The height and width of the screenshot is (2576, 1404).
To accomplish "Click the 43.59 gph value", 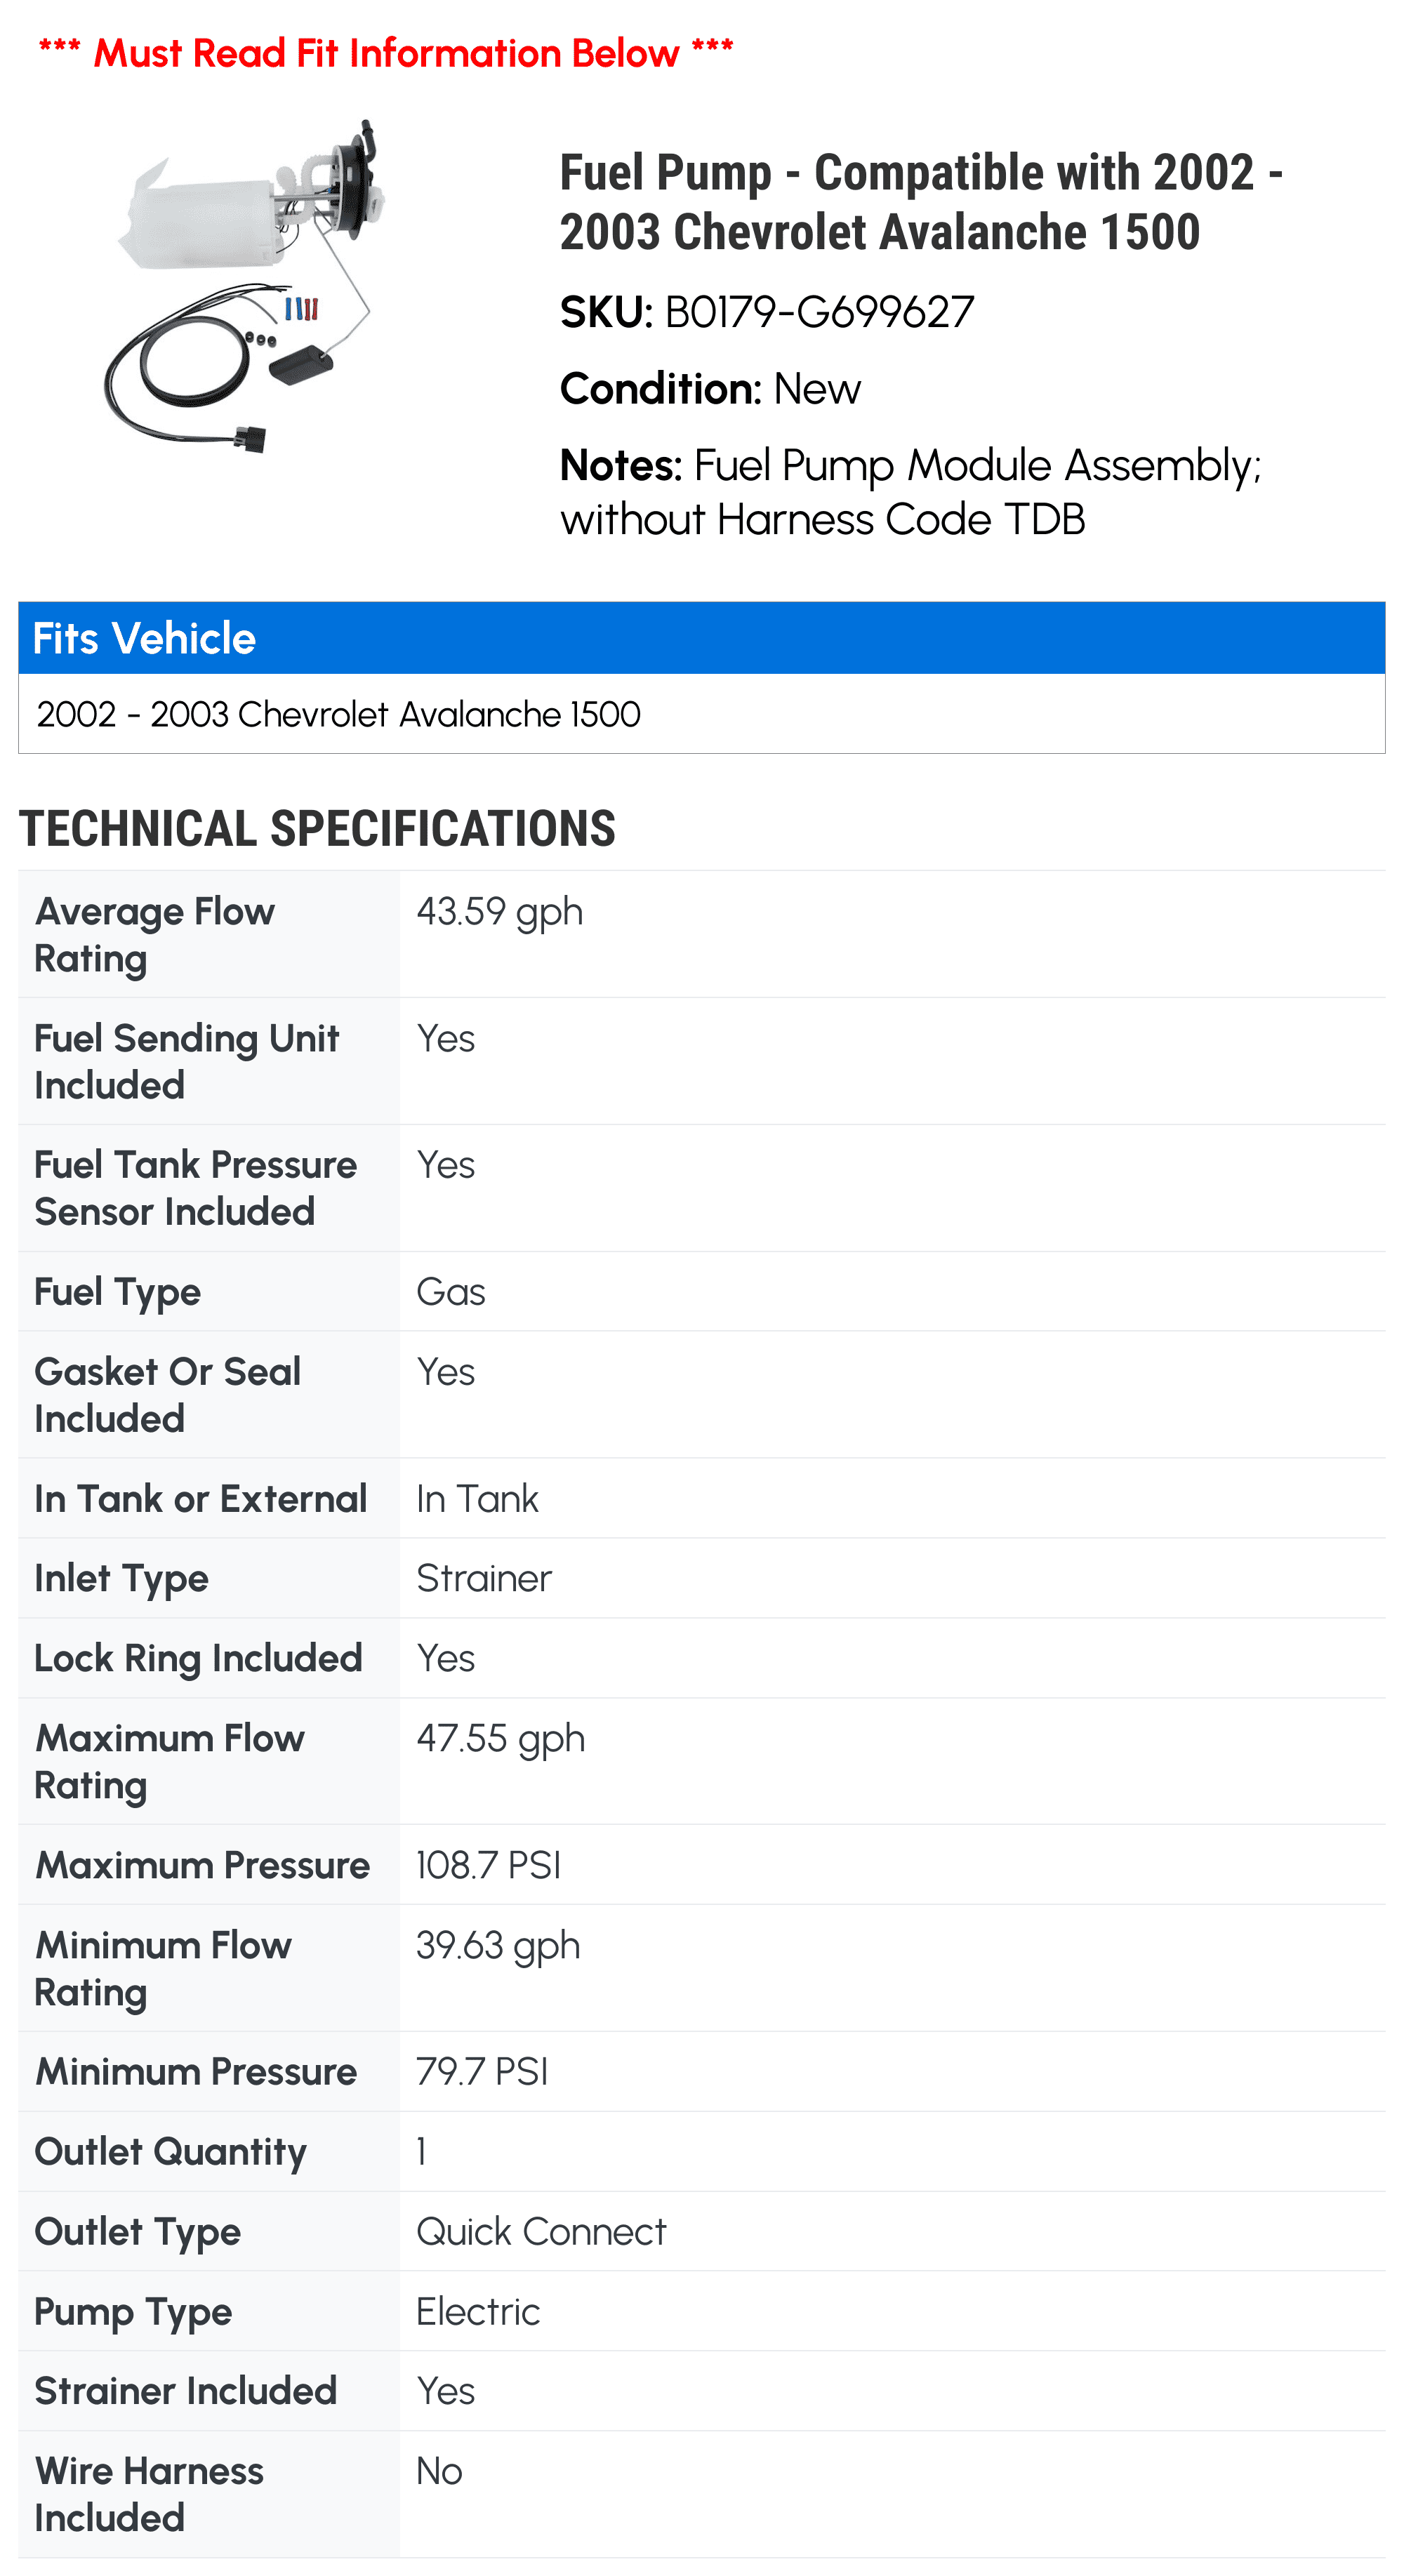I will [499, 912].
